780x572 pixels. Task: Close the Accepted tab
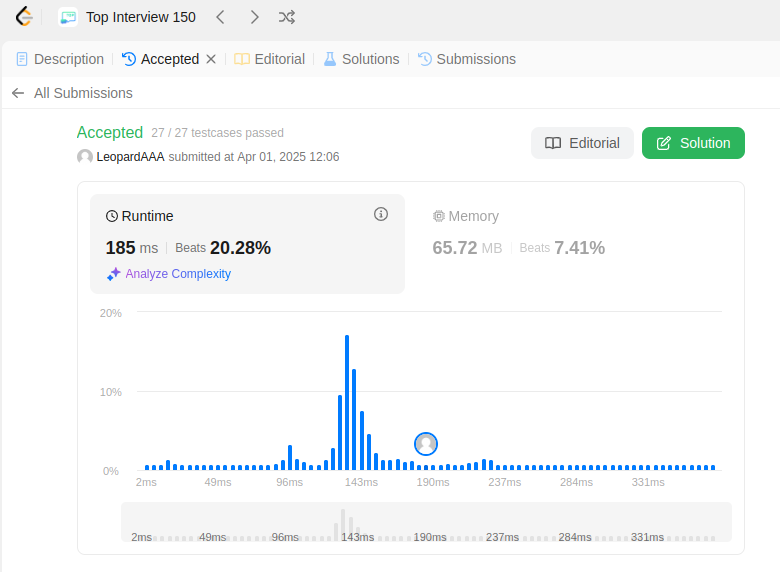(211, 59)
